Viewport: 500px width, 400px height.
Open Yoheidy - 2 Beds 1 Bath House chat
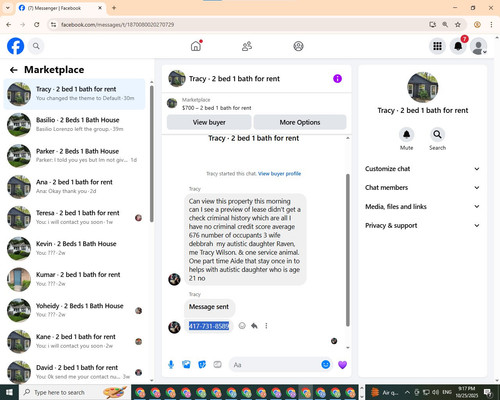click(74, 311)
